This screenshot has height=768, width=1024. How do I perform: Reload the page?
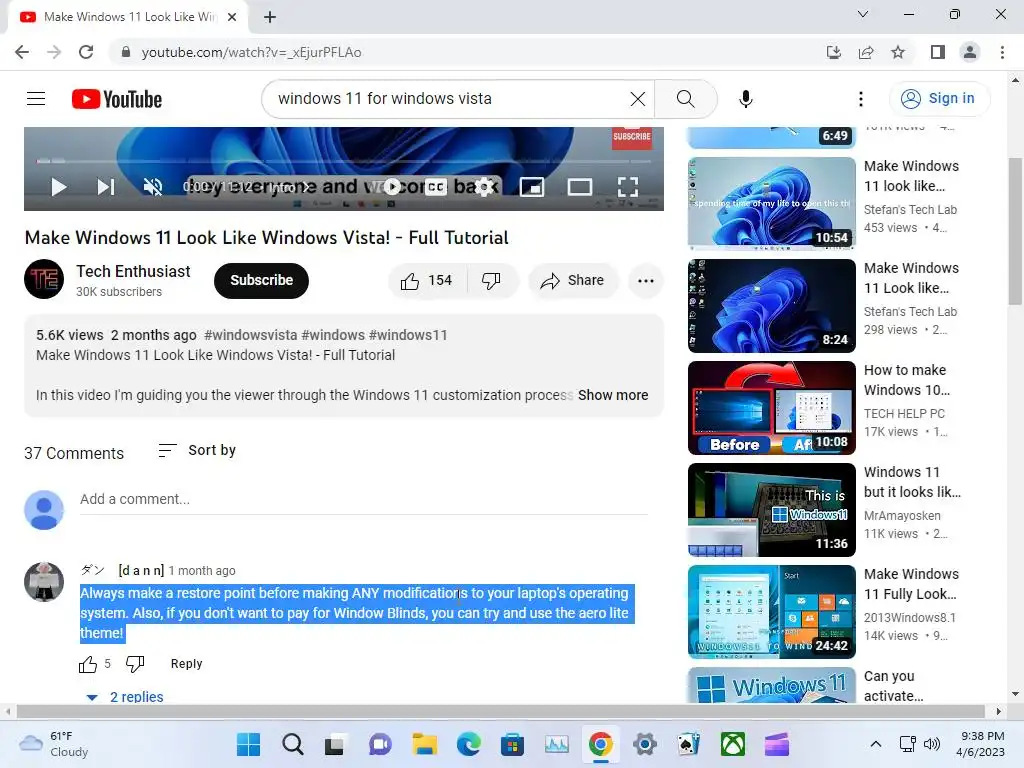point(86,52)
